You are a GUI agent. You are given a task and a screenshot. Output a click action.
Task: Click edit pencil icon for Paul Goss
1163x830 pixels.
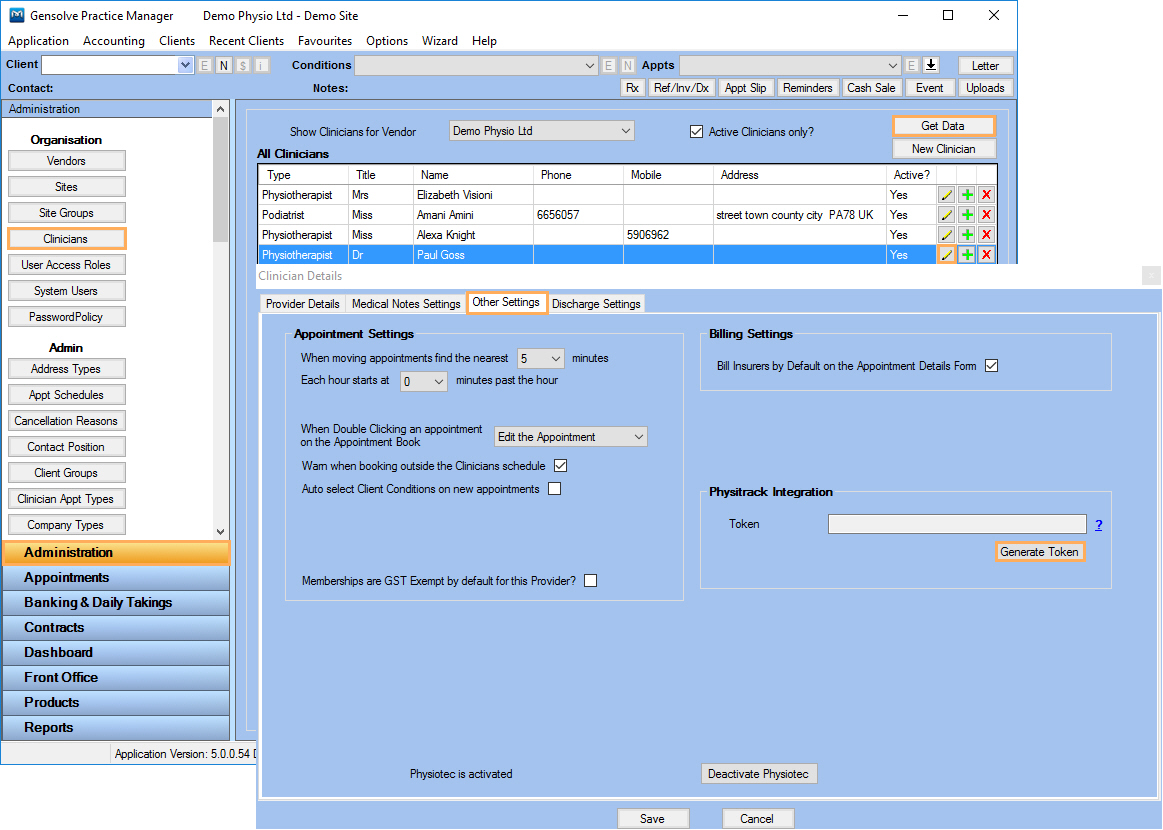click(946, 255)
